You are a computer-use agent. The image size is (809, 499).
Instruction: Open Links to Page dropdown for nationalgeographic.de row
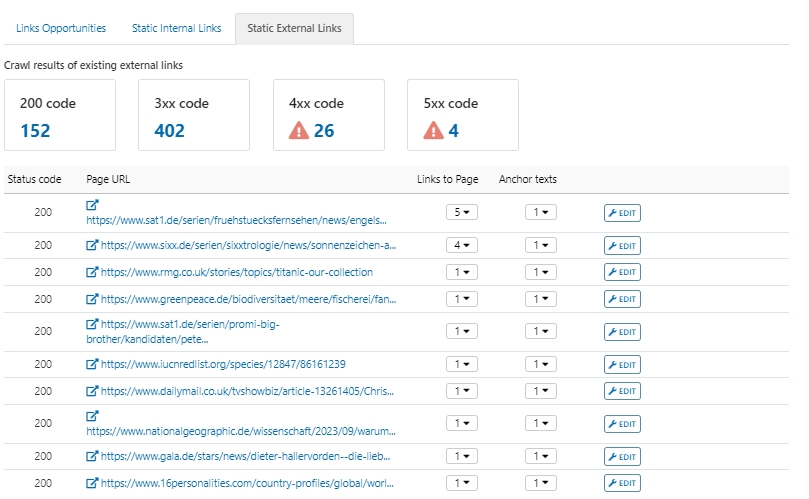[x=462, y=423]
